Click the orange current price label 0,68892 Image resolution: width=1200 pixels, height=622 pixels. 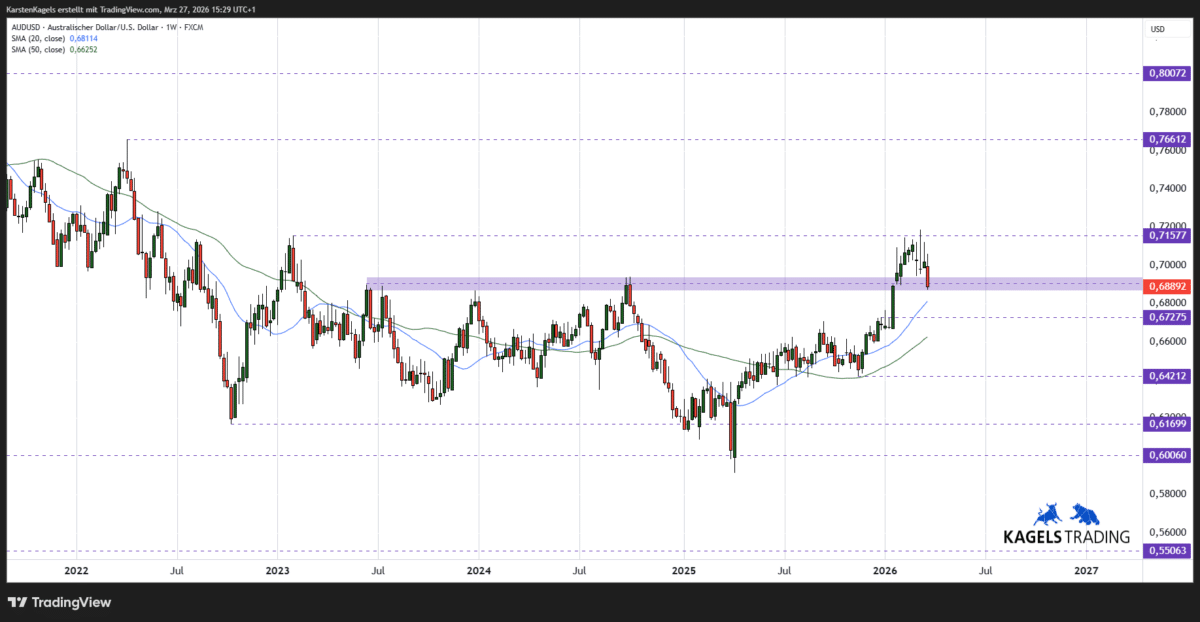(x=1167, y=286)
